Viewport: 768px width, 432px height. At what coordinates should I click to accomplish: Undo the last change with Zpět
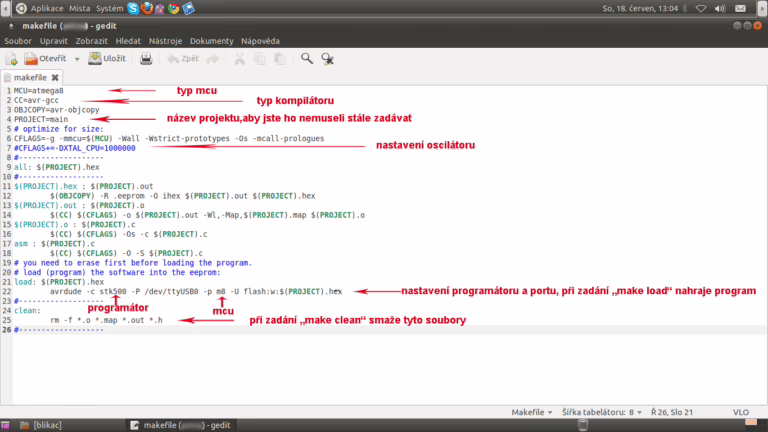[x=183, y=59]
